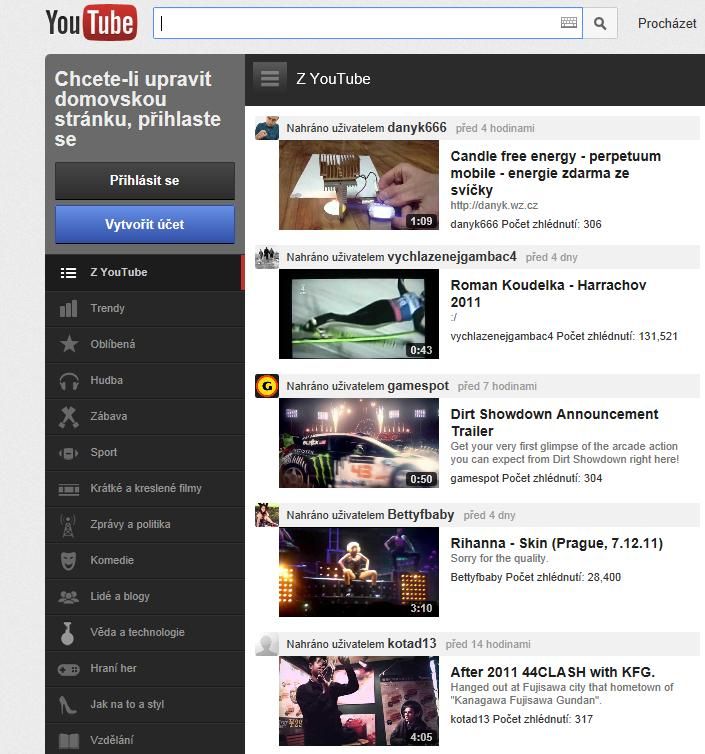Click the magnifier search button
The width and height of the screenshot is (705, 754).
pyautogui.click(x=600, y=23)
